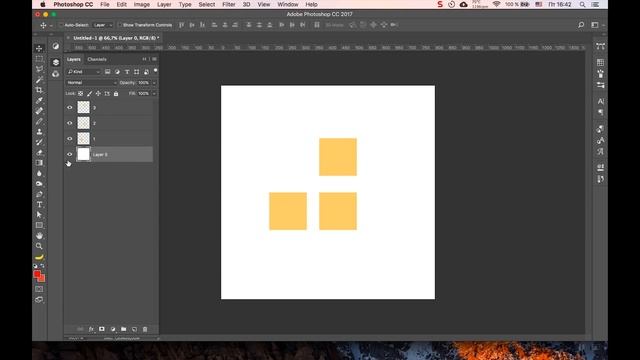Select the Rectangle shape tool
The height and width of the screenshot is (360, 640).
(39, 225)
